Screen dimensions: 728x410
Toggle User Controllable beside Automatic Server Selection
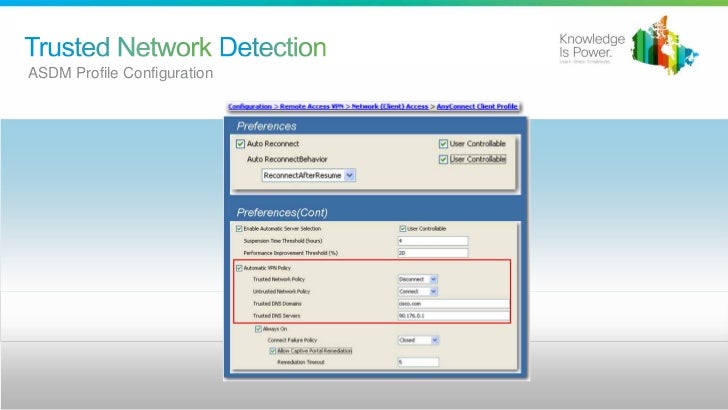click(403, 228)
